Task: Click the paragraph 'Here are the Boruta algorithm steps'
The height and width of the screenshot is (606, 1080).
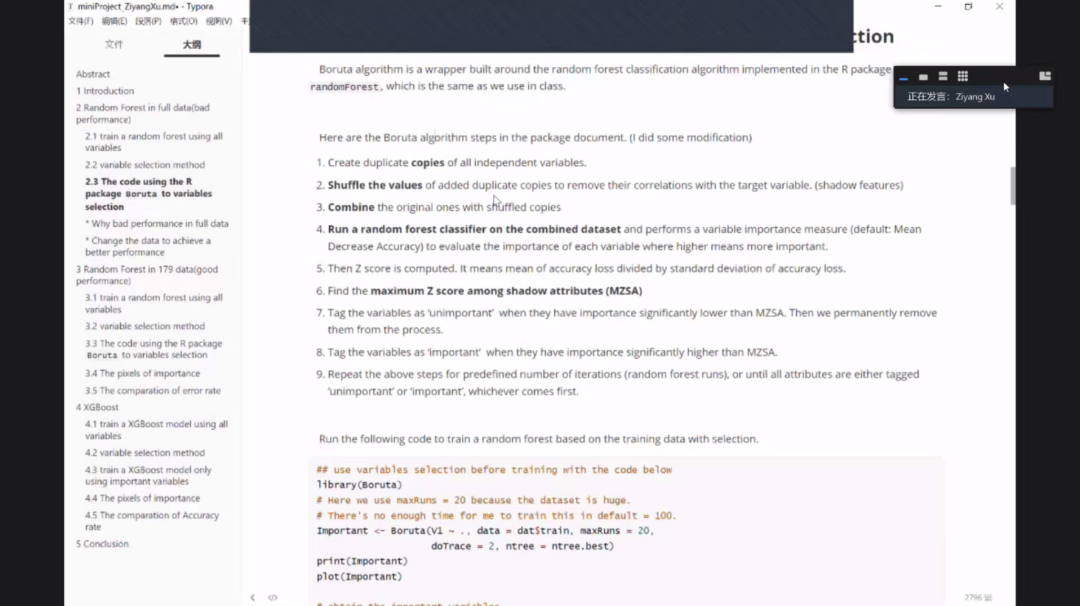Action: coord(535,138)
